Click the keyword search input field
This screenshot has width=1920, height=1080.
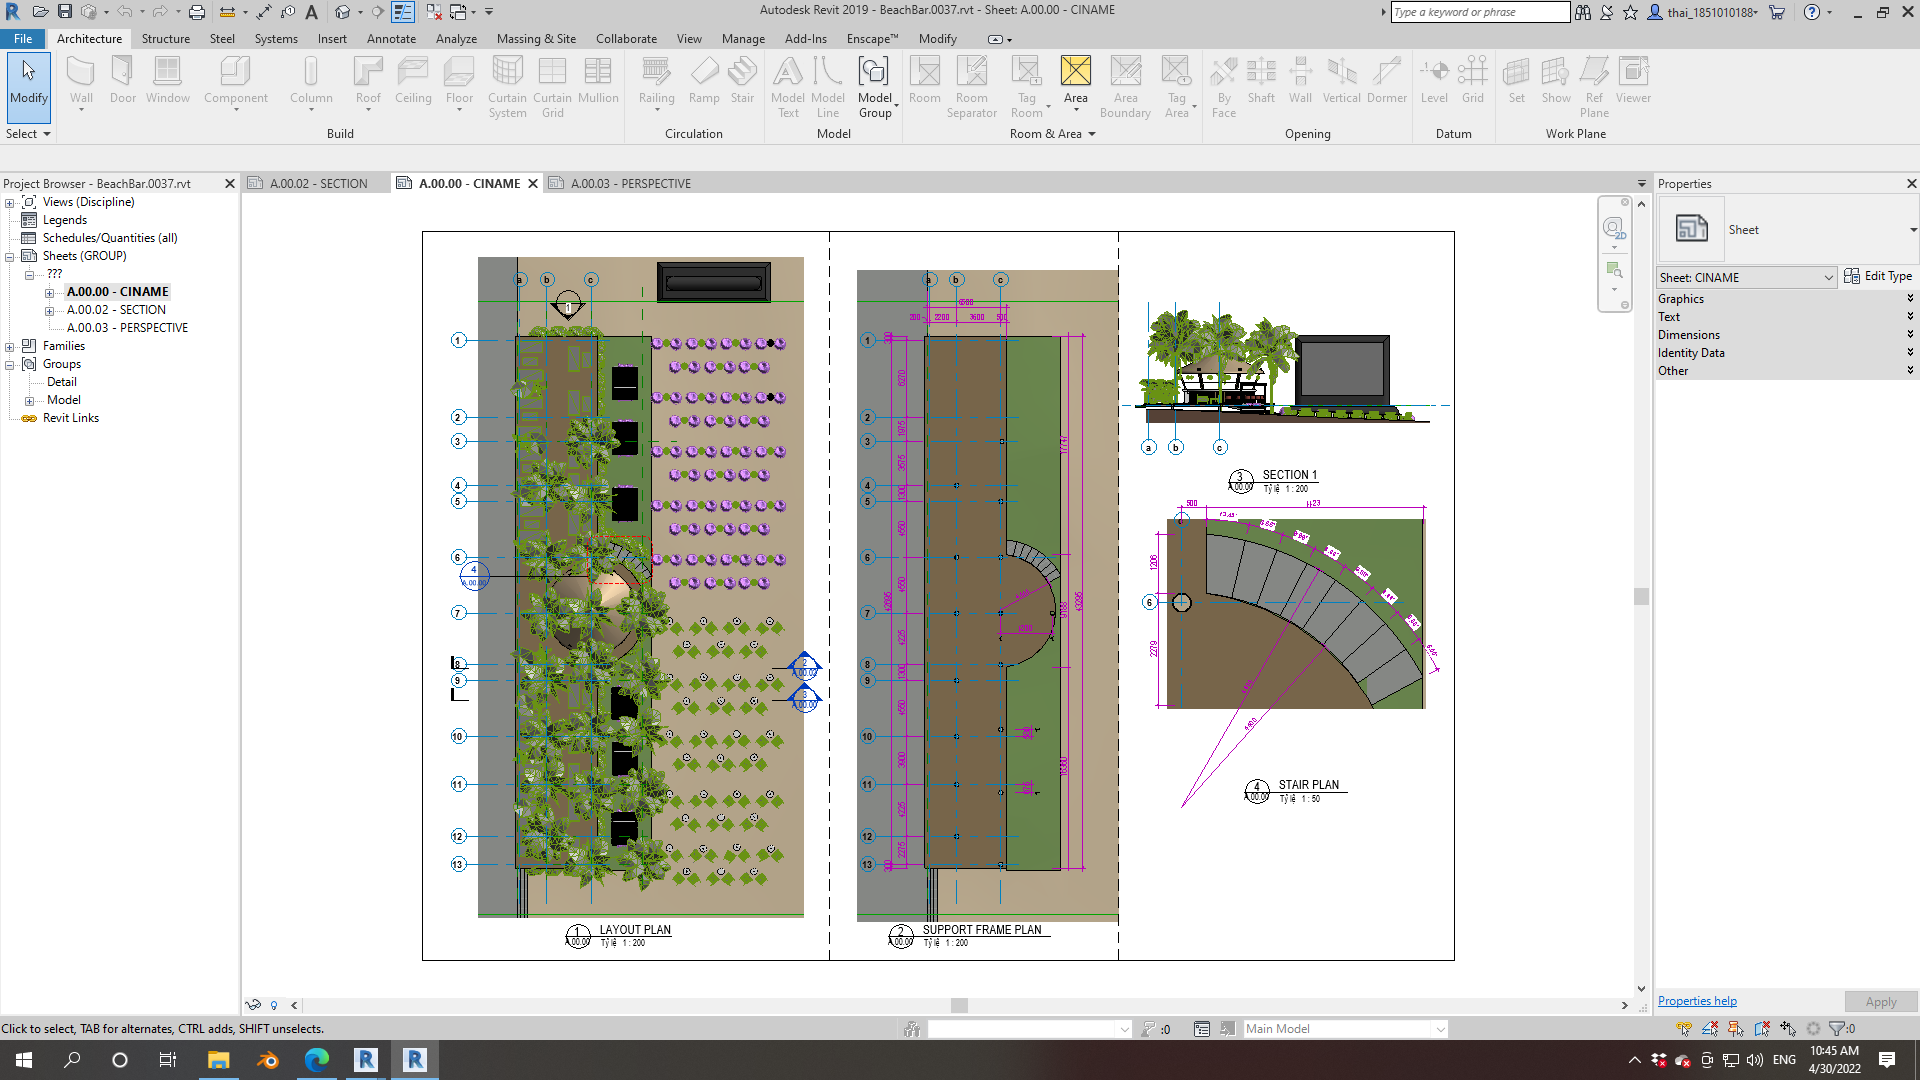[x=1480, y=12]
